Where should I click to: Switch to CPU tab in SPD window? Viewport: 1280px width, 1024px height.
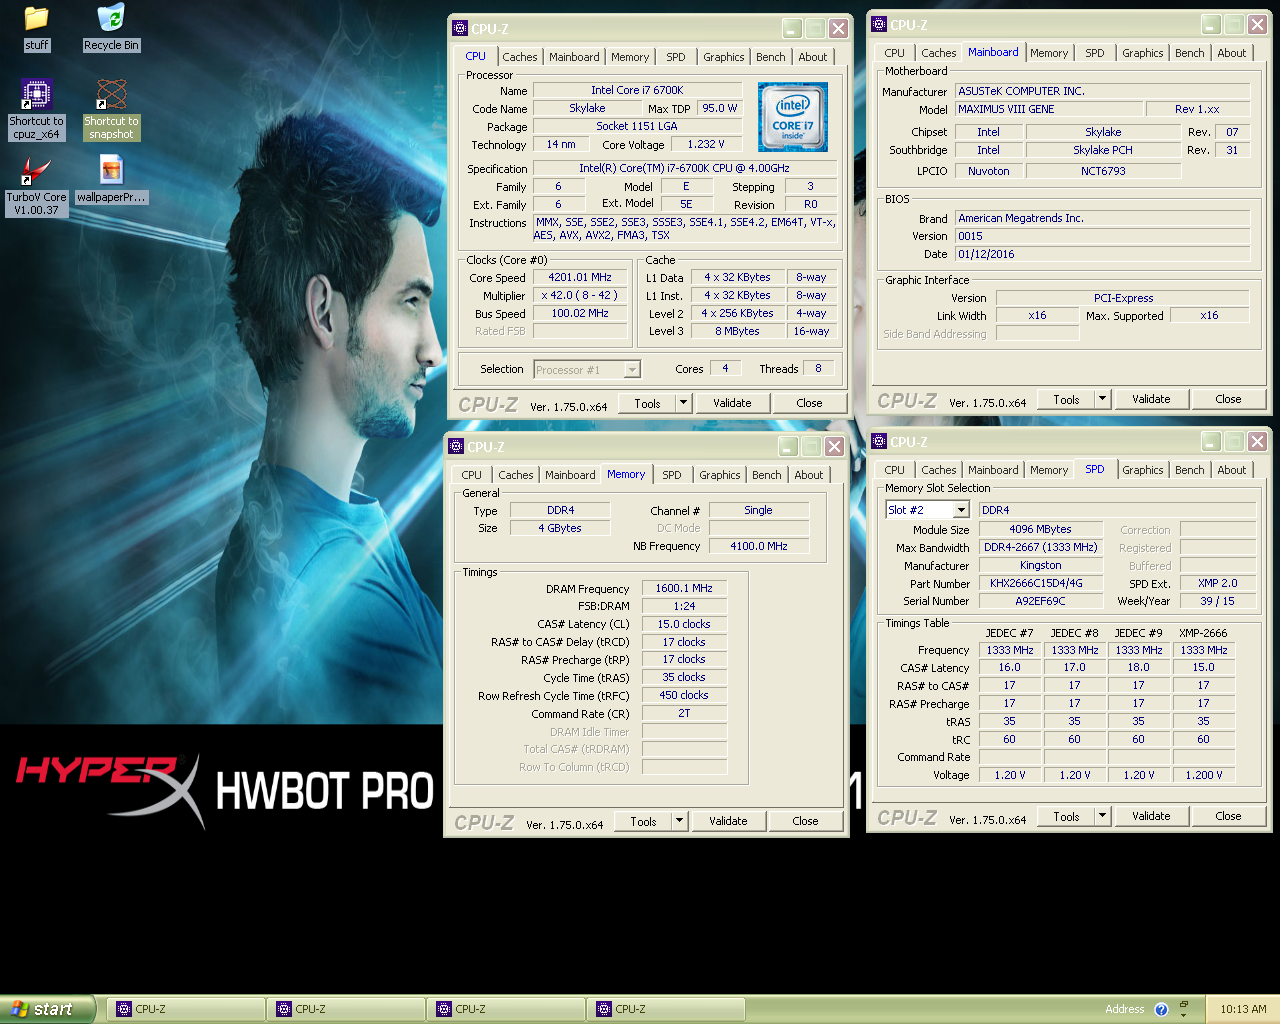point(895,470)
